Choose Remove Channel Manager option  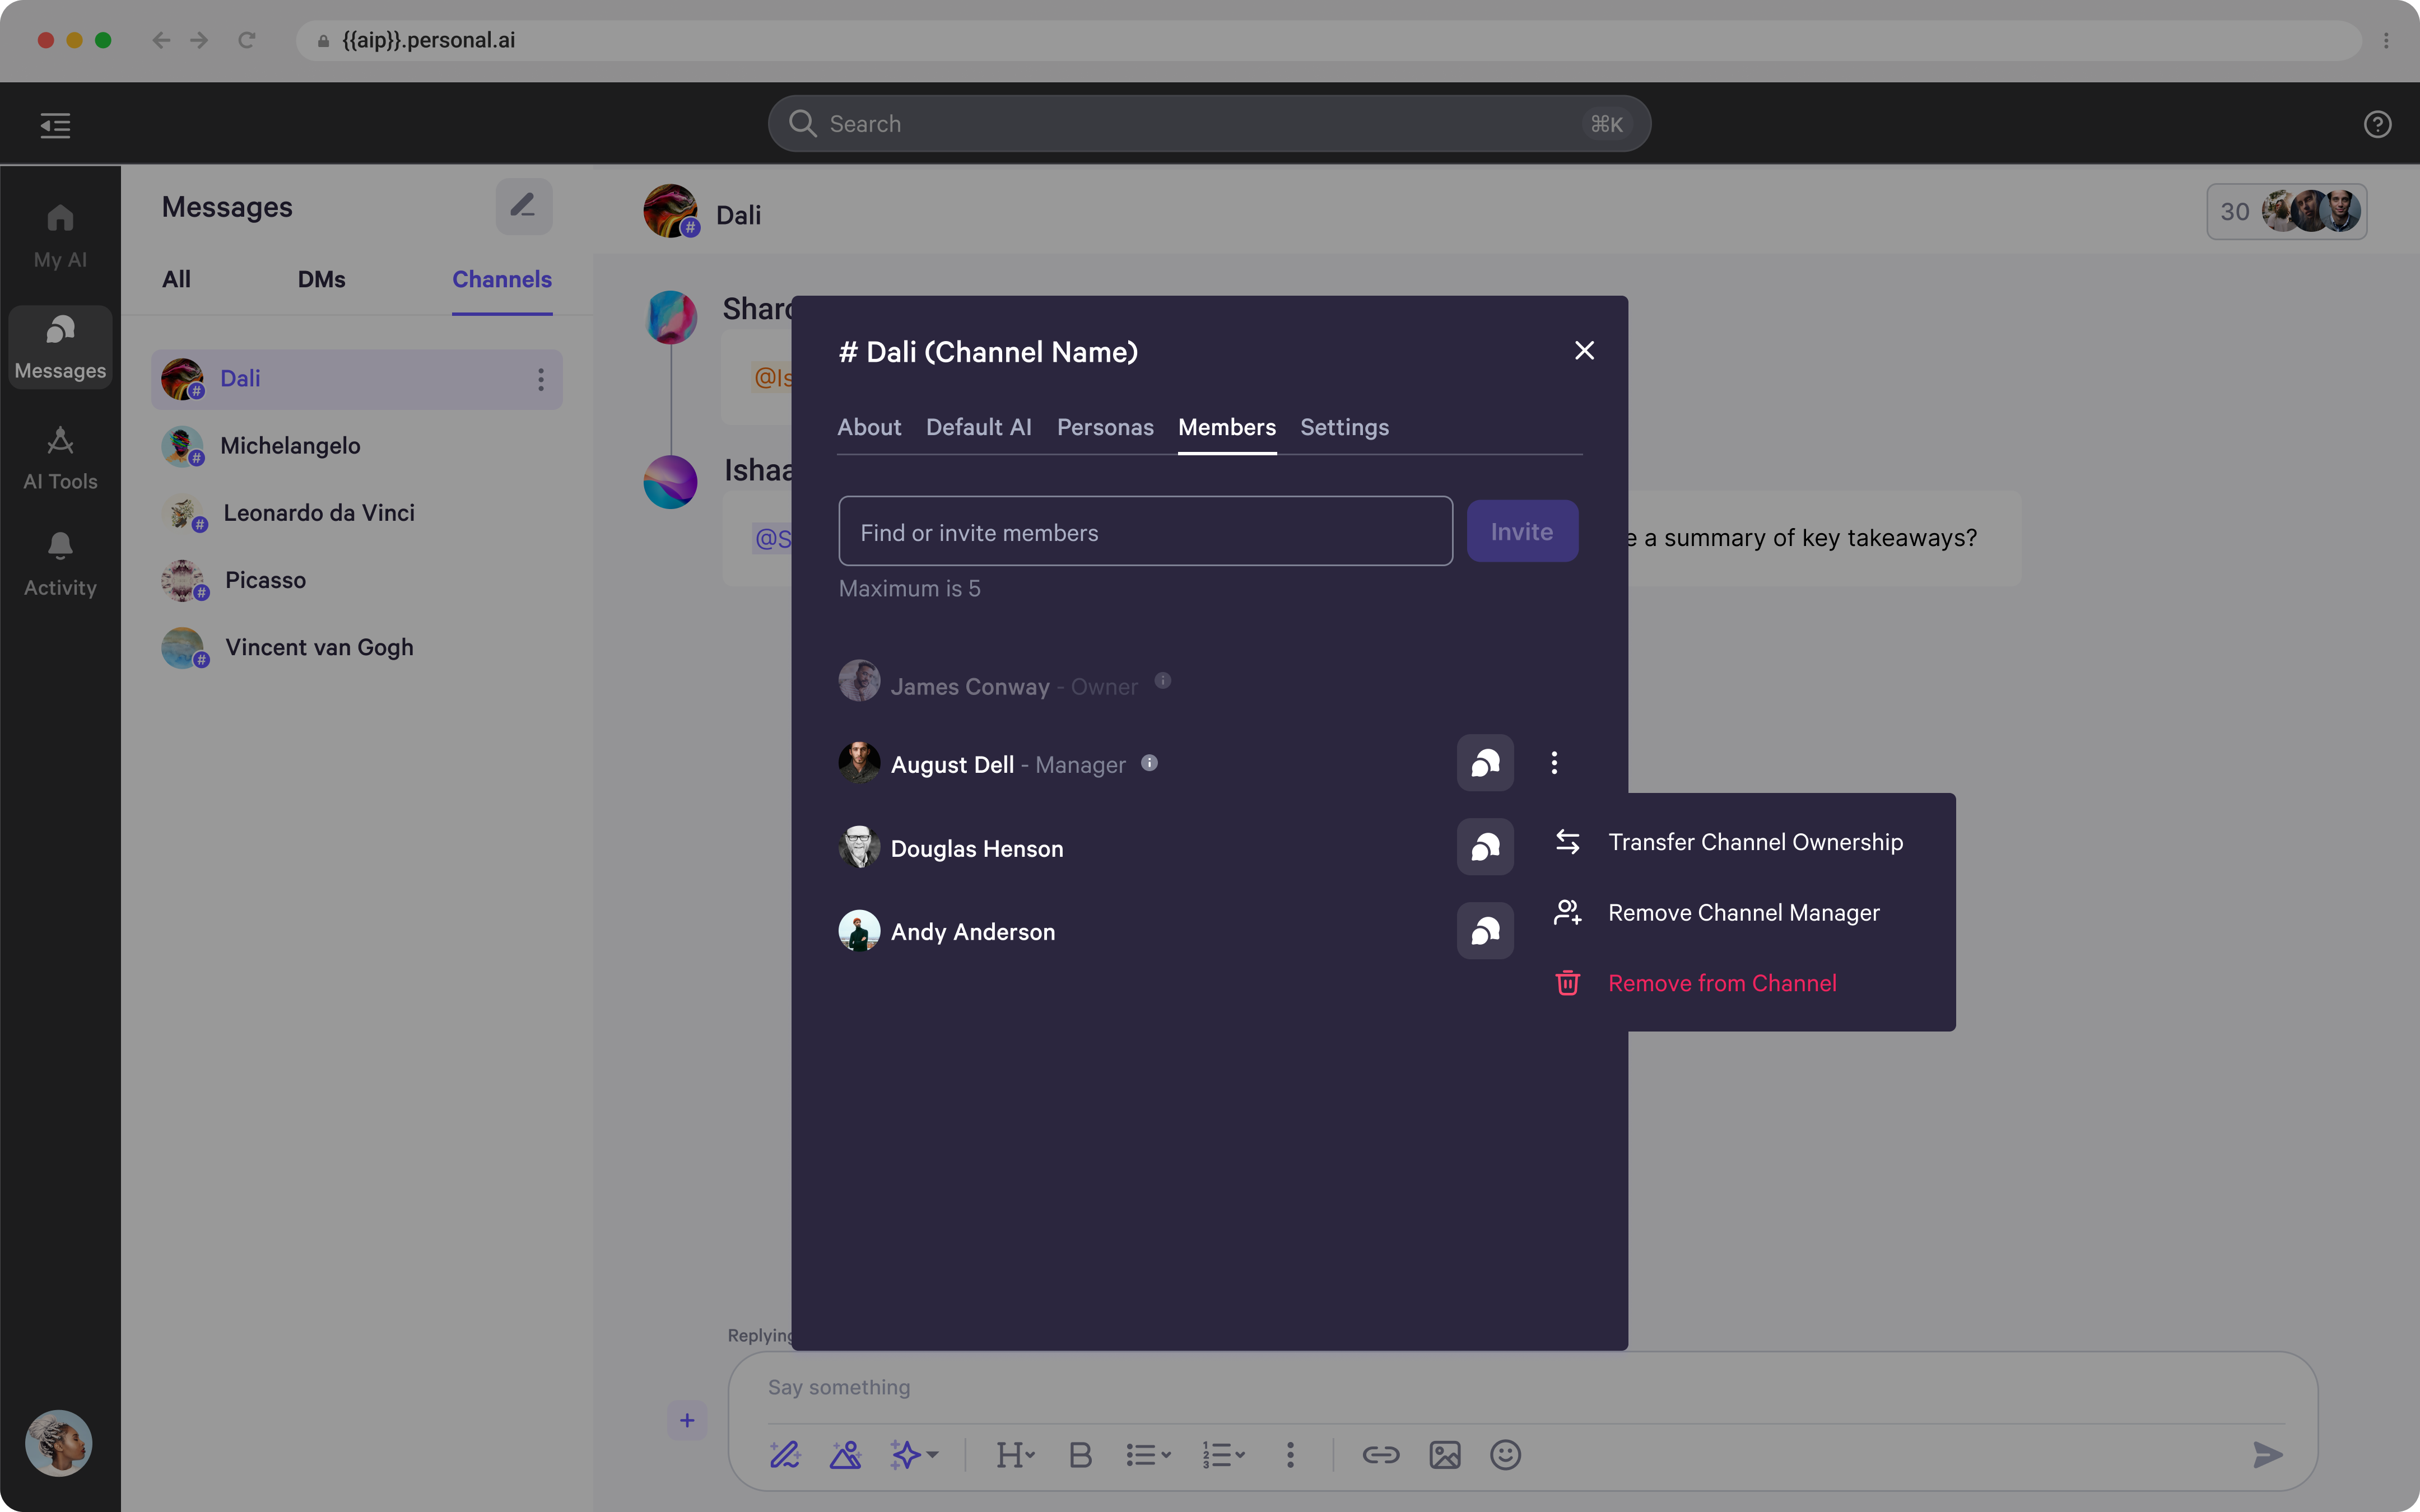pos(1743,913)
